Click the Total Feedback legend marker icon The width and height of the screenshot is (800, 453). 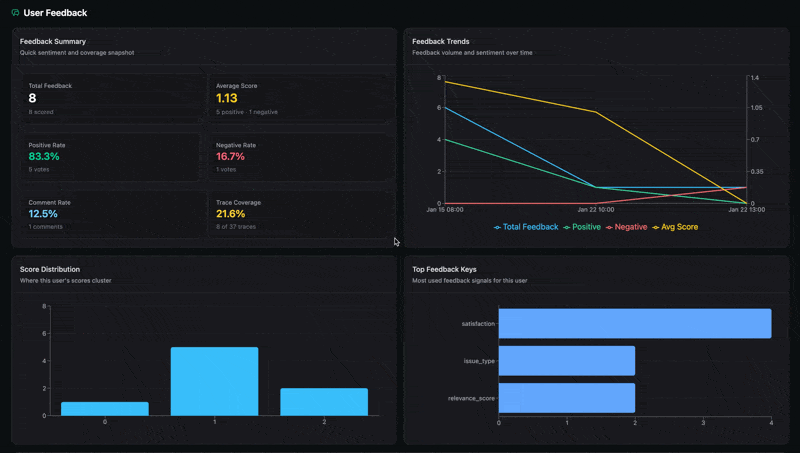point(497,228)
